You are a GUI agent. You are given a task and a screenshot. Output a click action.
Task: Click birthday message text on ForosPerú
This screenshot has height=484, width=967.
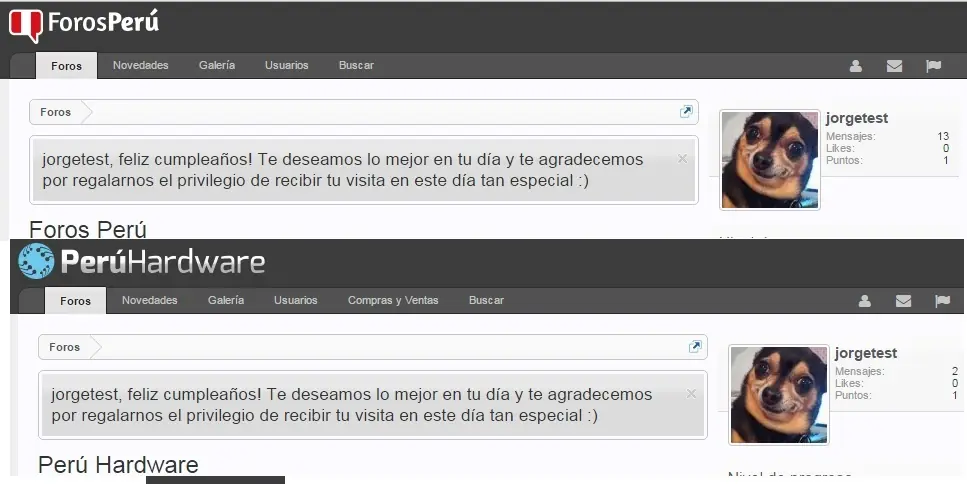pos(343,170)
